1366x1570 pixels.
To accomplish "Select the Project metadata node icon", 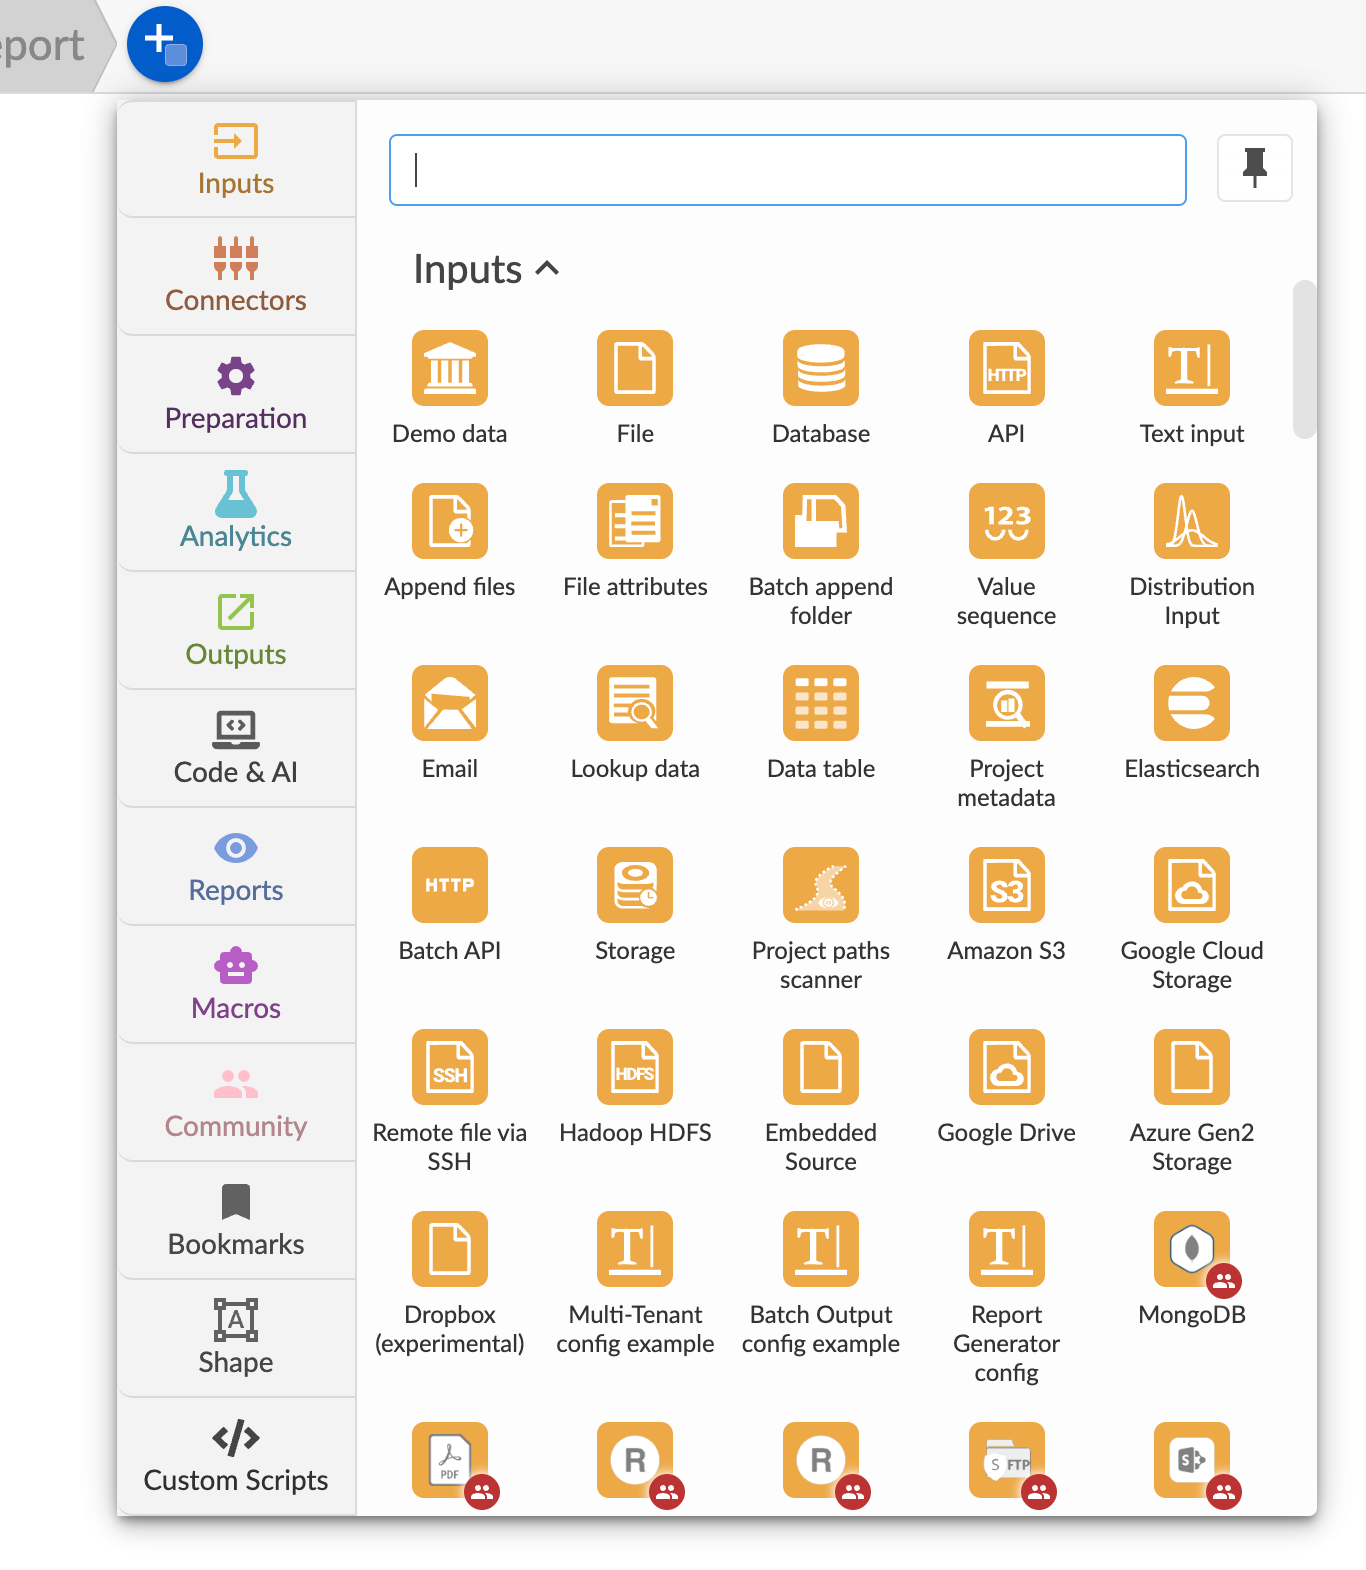I will [1007, 703].
